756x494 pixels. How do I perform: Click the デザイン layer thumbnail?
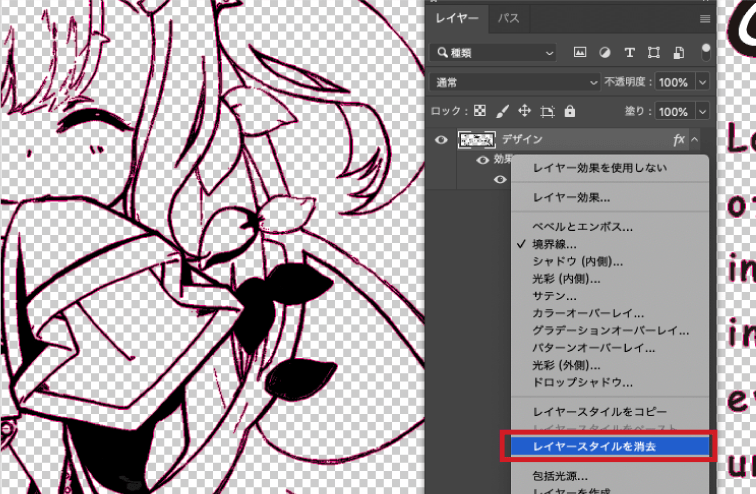[x=477, y=140]
